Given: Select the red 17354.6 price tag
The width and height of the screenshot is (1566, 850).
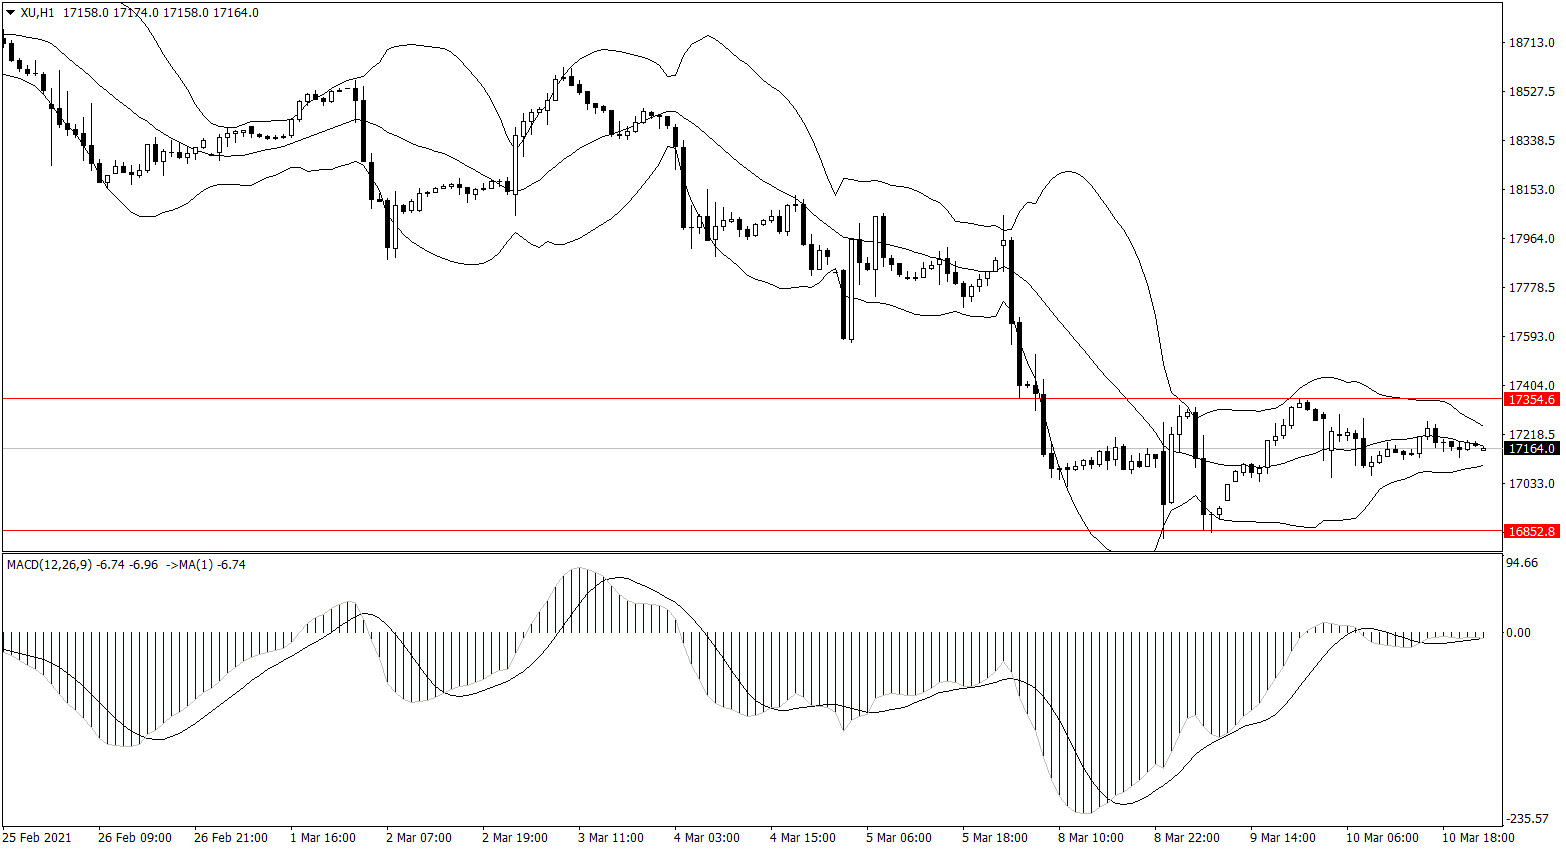Looking at the screenshot, I should pos(1531,399).
